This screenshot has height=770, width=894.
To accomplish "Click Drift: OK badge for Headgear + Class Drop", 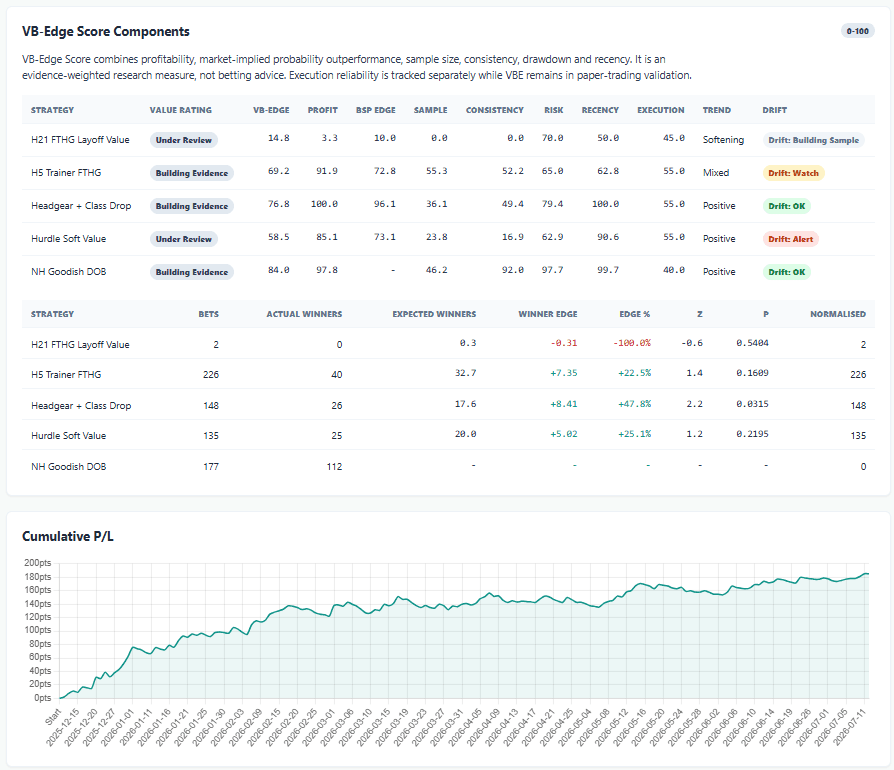I will (x=786, y=206).
